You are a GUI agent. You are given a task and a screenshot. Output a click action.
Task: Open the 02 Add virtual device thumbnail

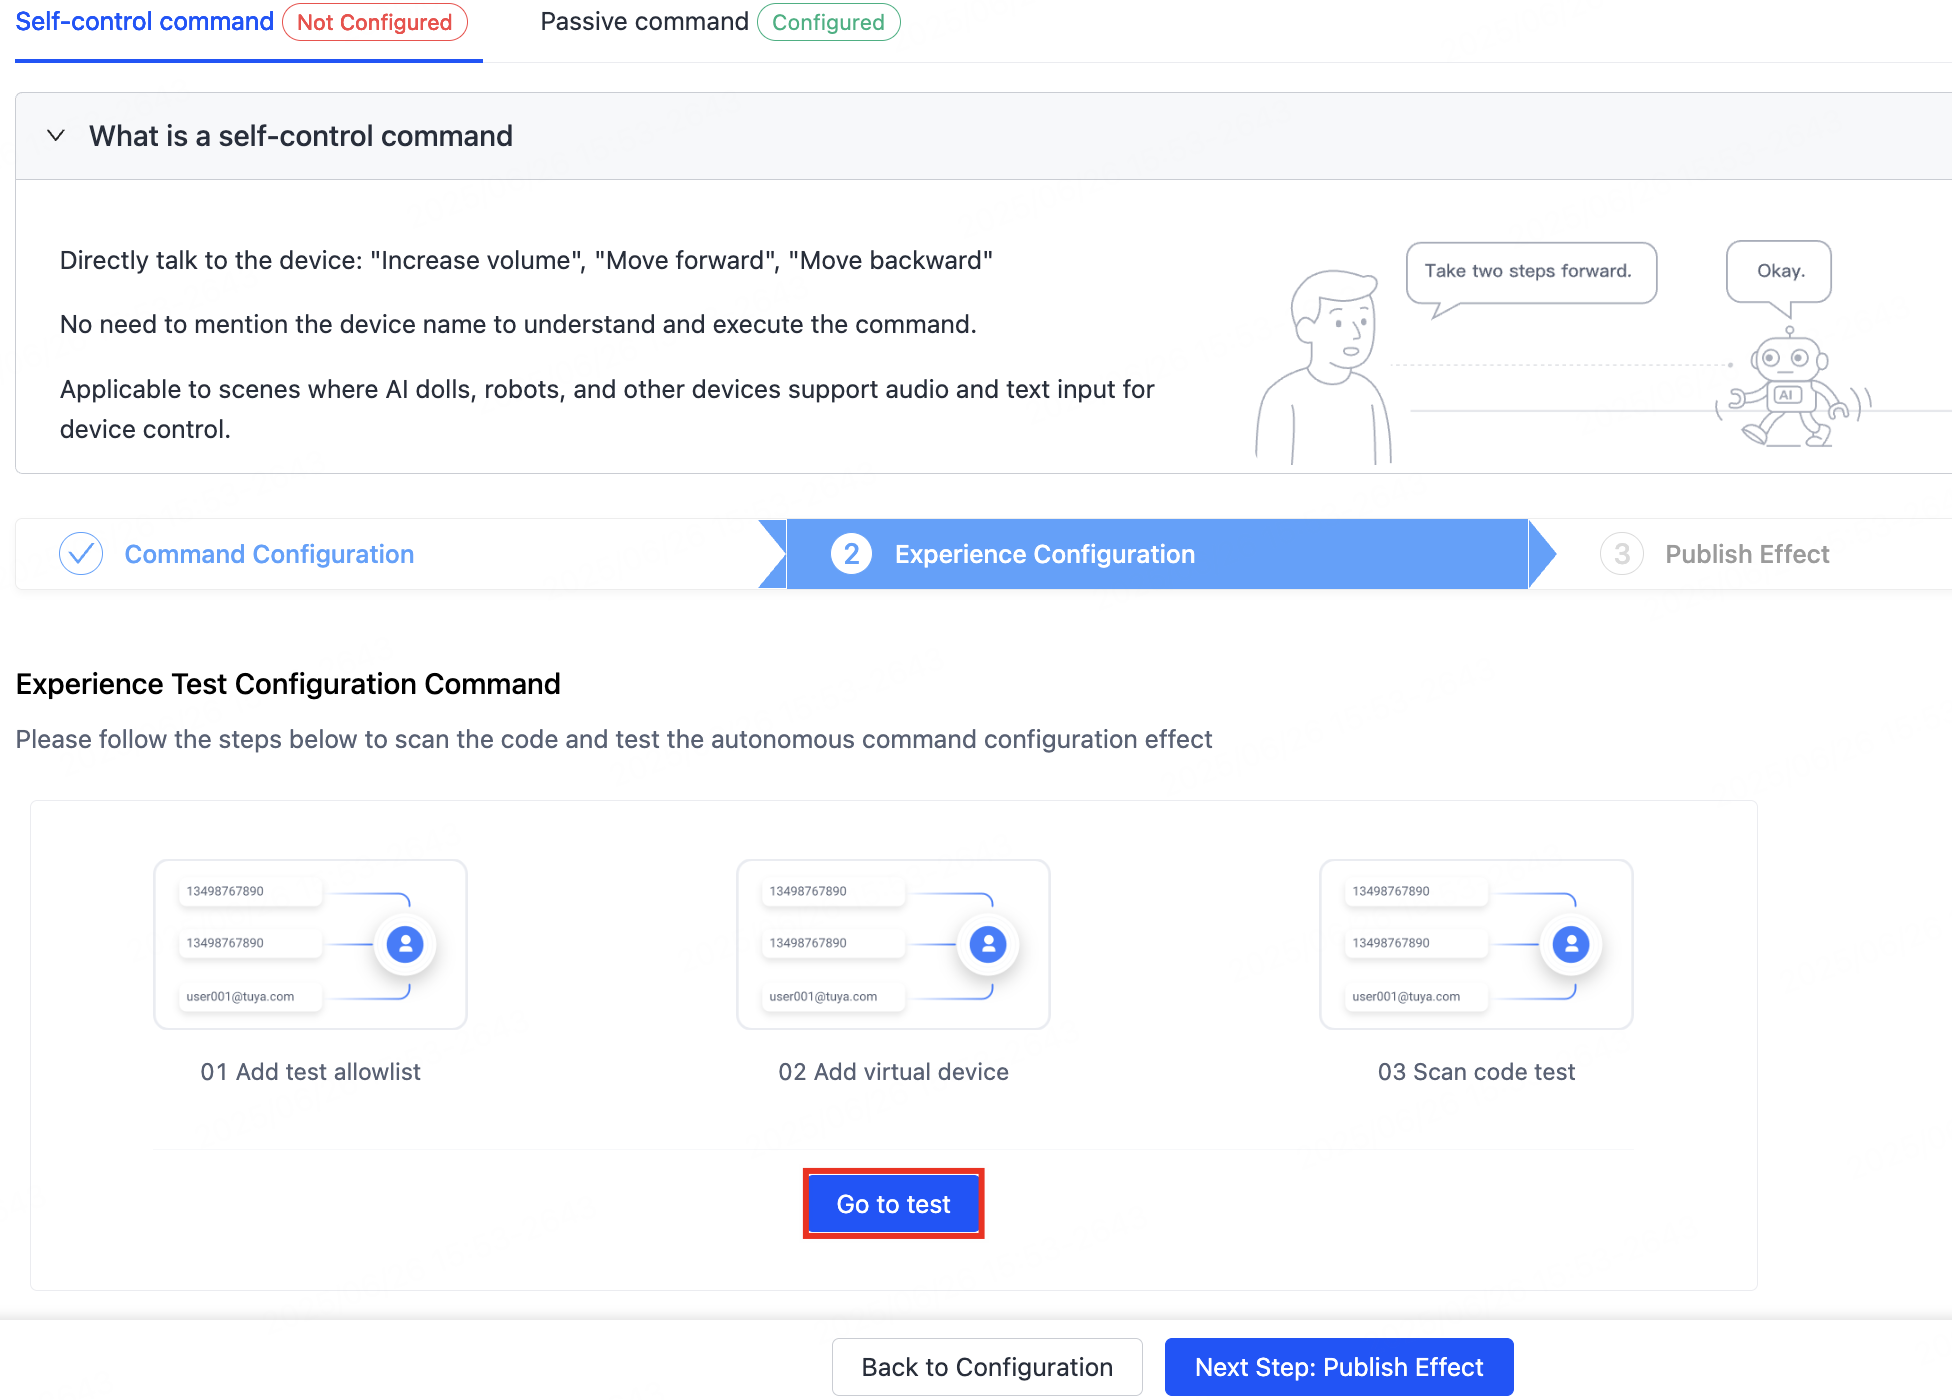(893, 944)
